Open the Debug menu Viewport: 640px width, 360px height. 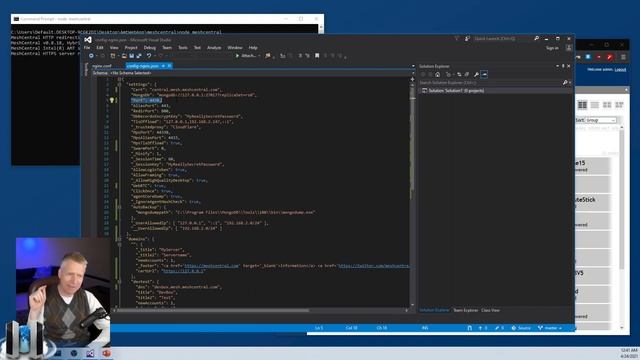(150, 48)
